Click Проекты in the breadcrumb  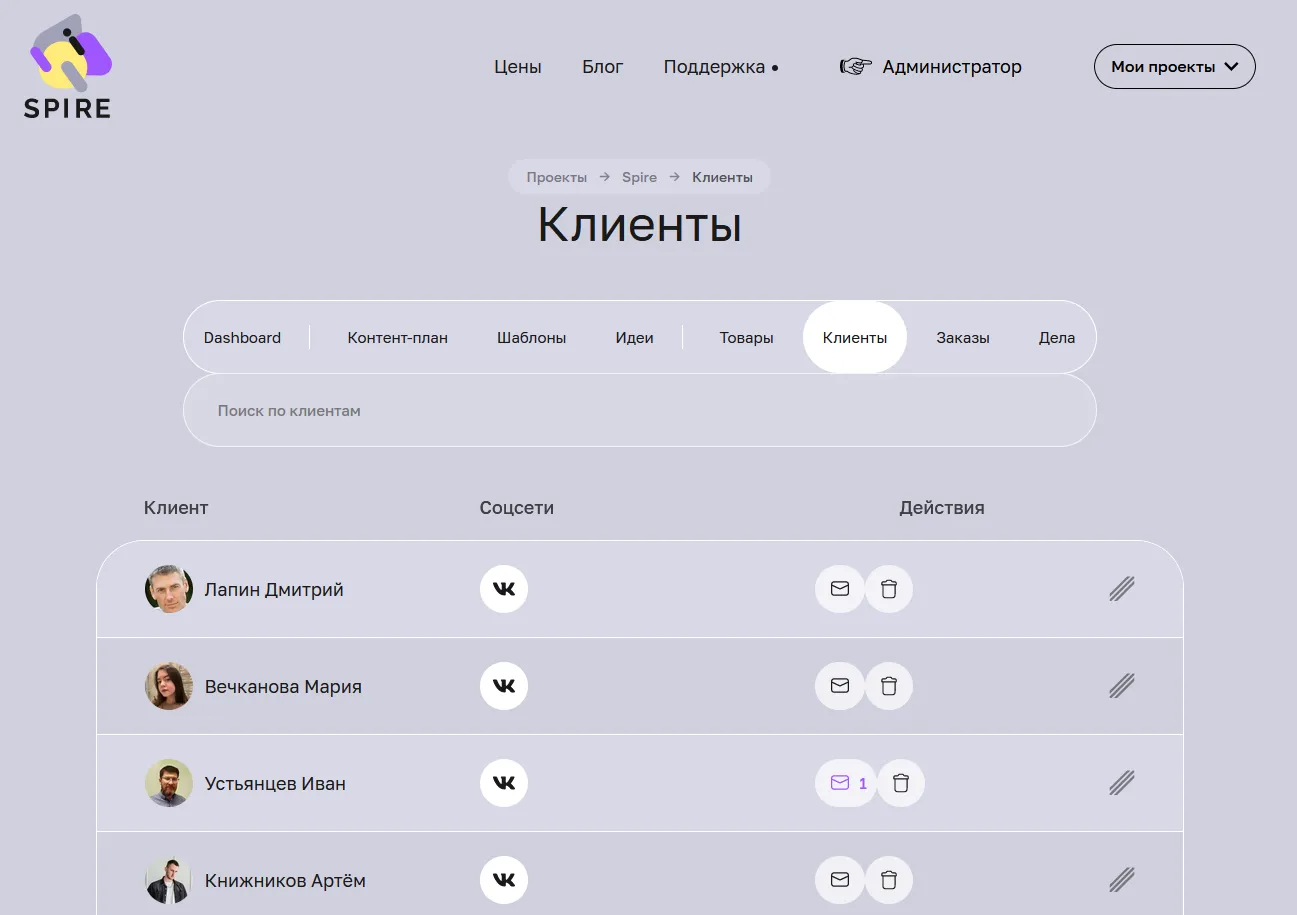click(x=556, y=176)
